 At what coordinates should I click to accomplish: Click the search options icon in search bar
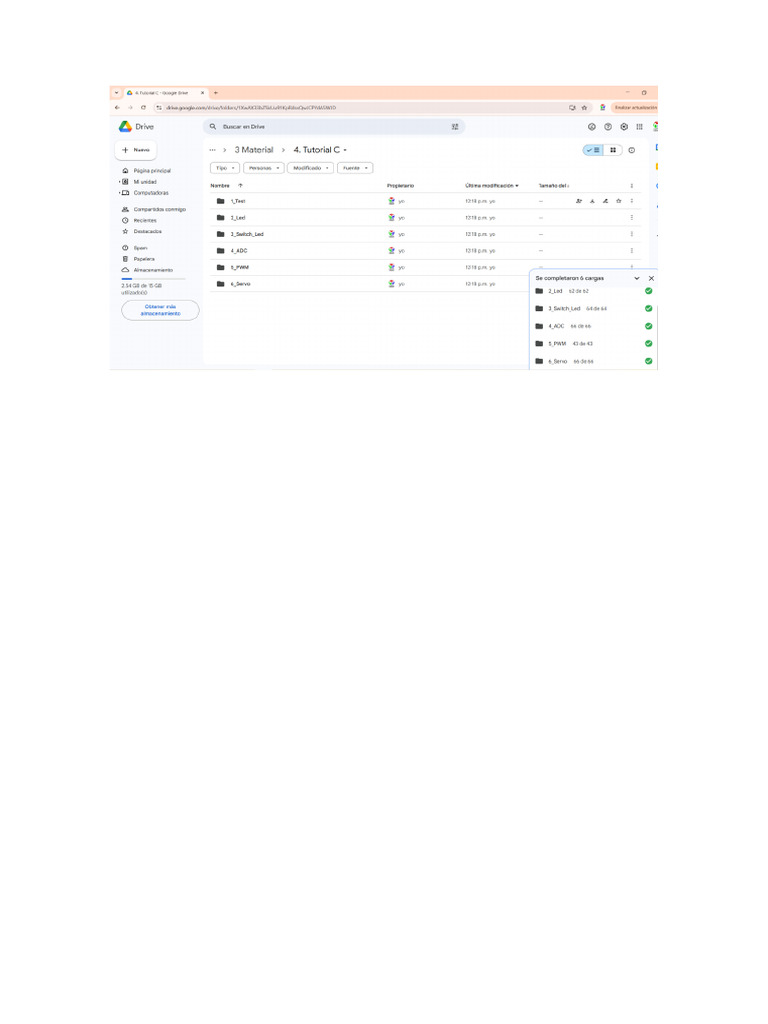[x=455, y=127]
